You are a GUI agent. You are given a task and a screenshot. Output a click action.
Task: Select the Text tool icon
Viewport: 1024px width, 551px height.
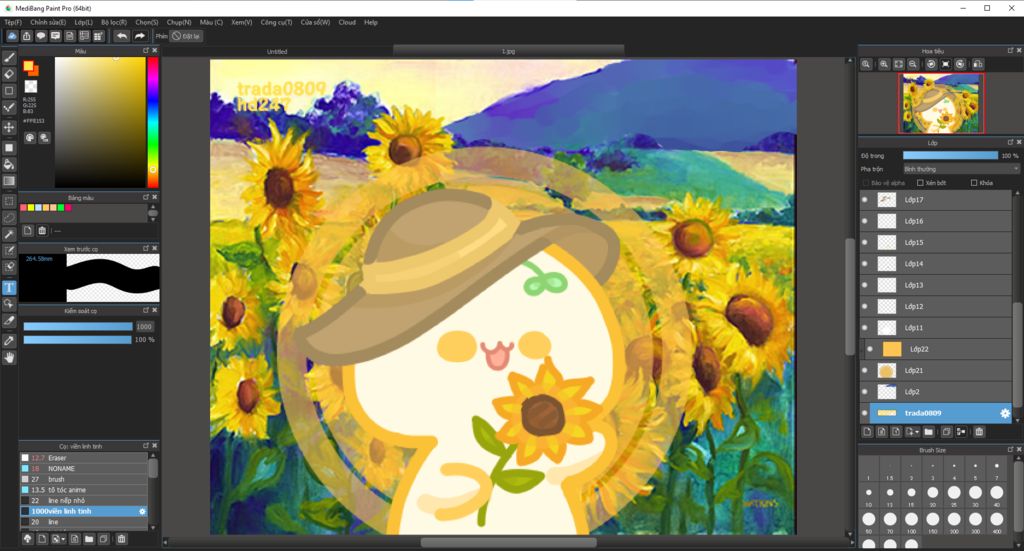(x=9, y=287)
